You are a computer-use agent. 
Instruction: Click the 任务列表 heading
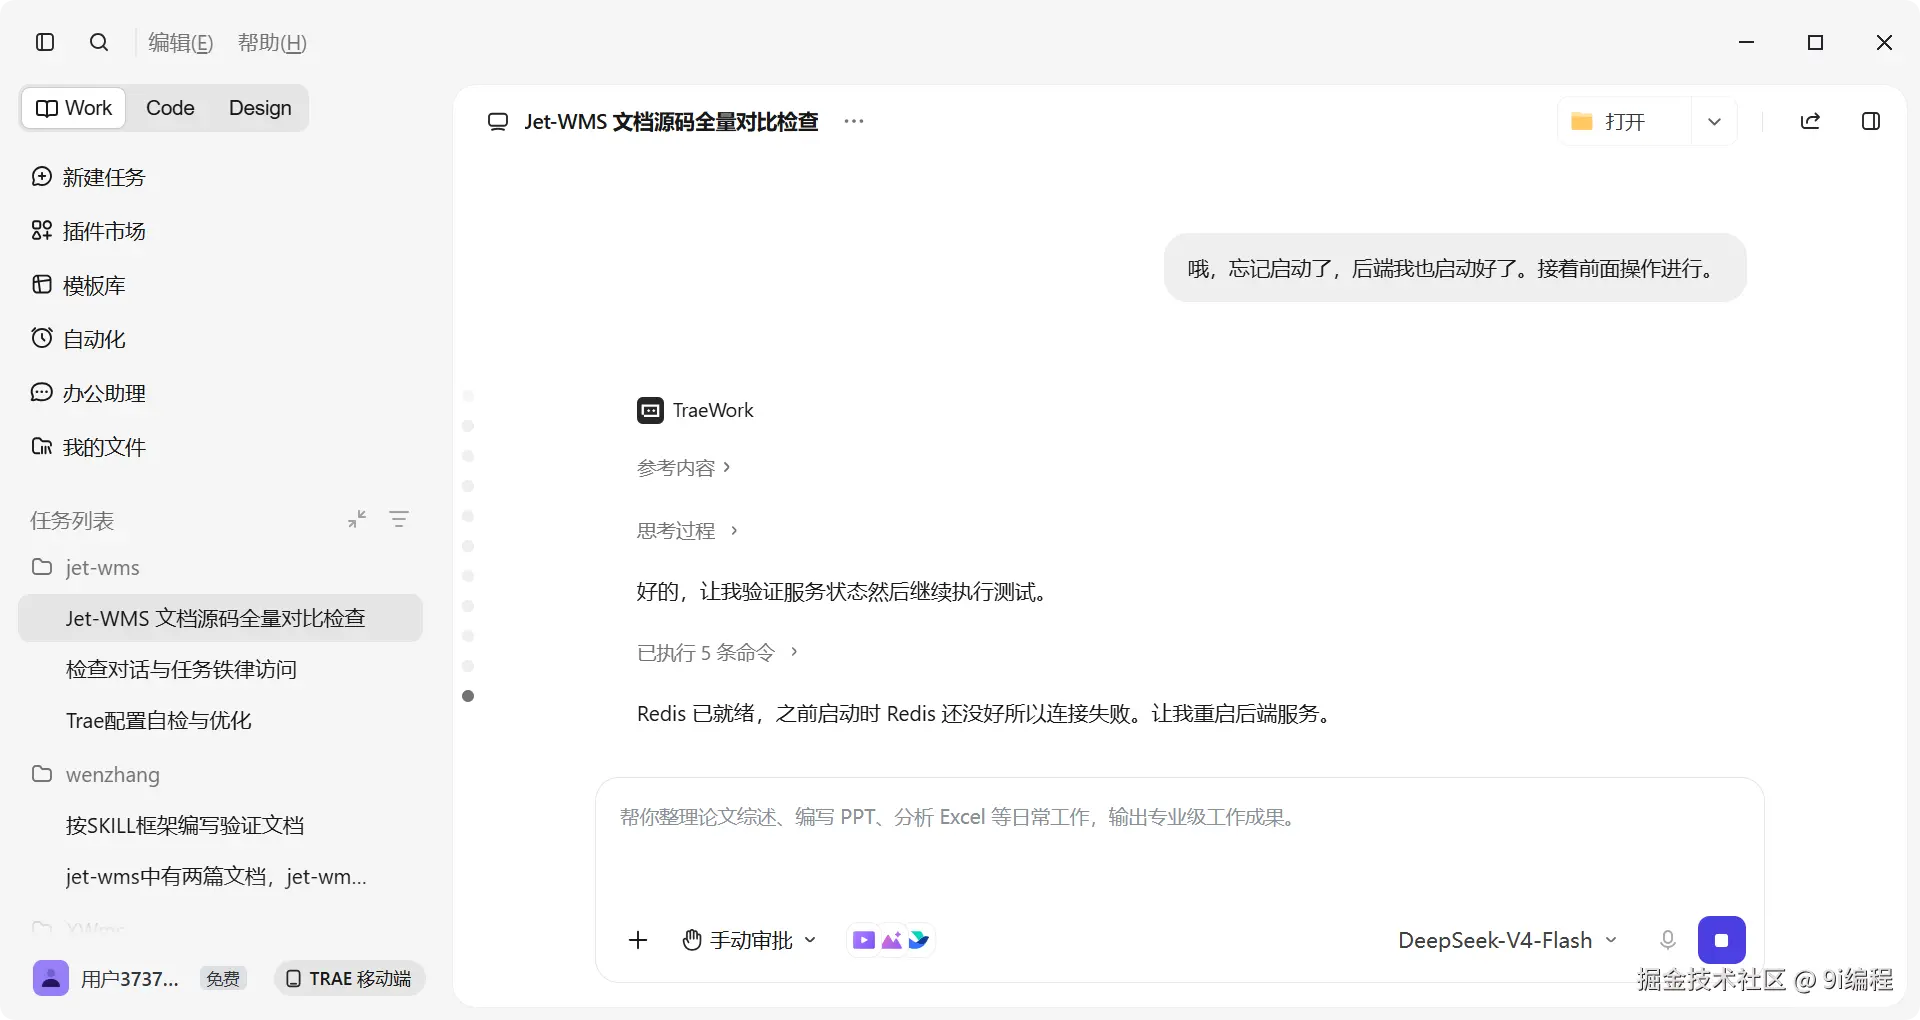tap(72, 520)
